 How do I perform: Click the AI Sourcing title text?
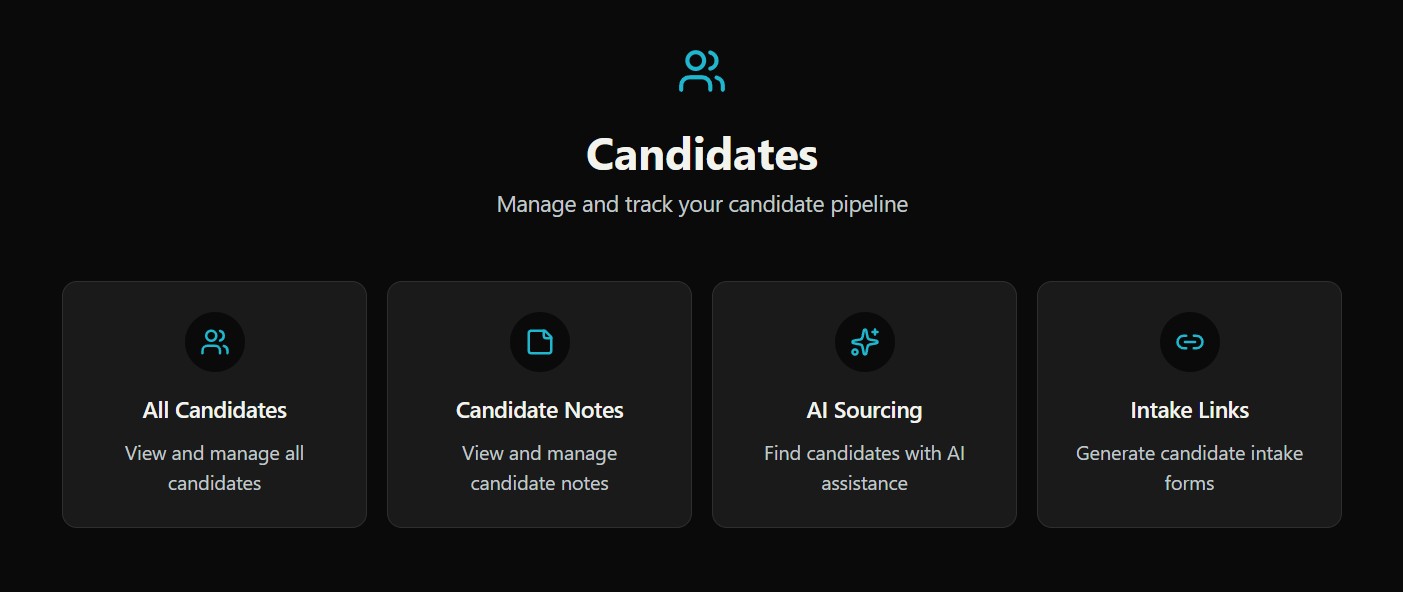864,409
